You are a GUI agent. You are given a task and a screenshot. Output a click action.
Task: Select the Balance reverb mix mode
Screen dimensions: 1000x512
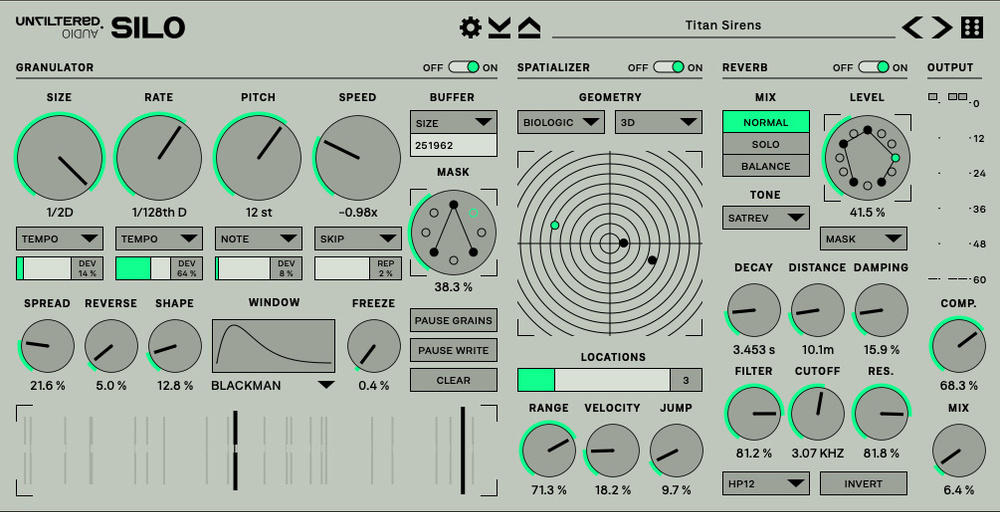(x=766, y=166)
